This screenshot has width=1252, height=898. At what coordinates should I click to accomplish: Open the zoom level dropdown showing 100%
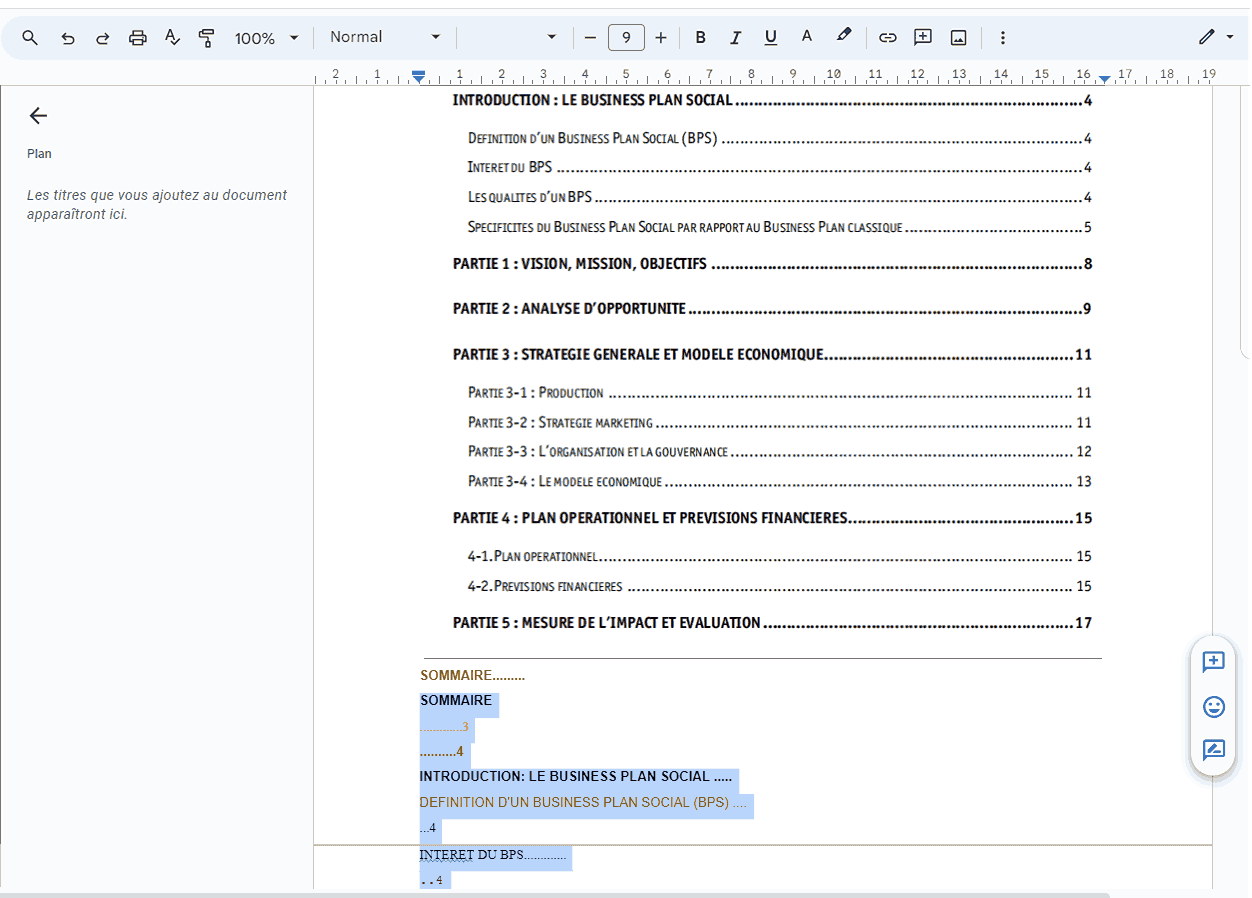point(266,38)
